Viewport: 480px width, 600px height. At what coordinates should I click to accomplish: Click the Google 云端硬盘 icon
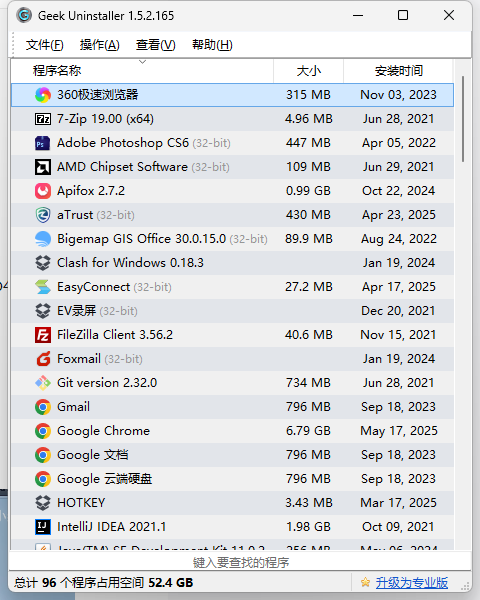point(43,479)
